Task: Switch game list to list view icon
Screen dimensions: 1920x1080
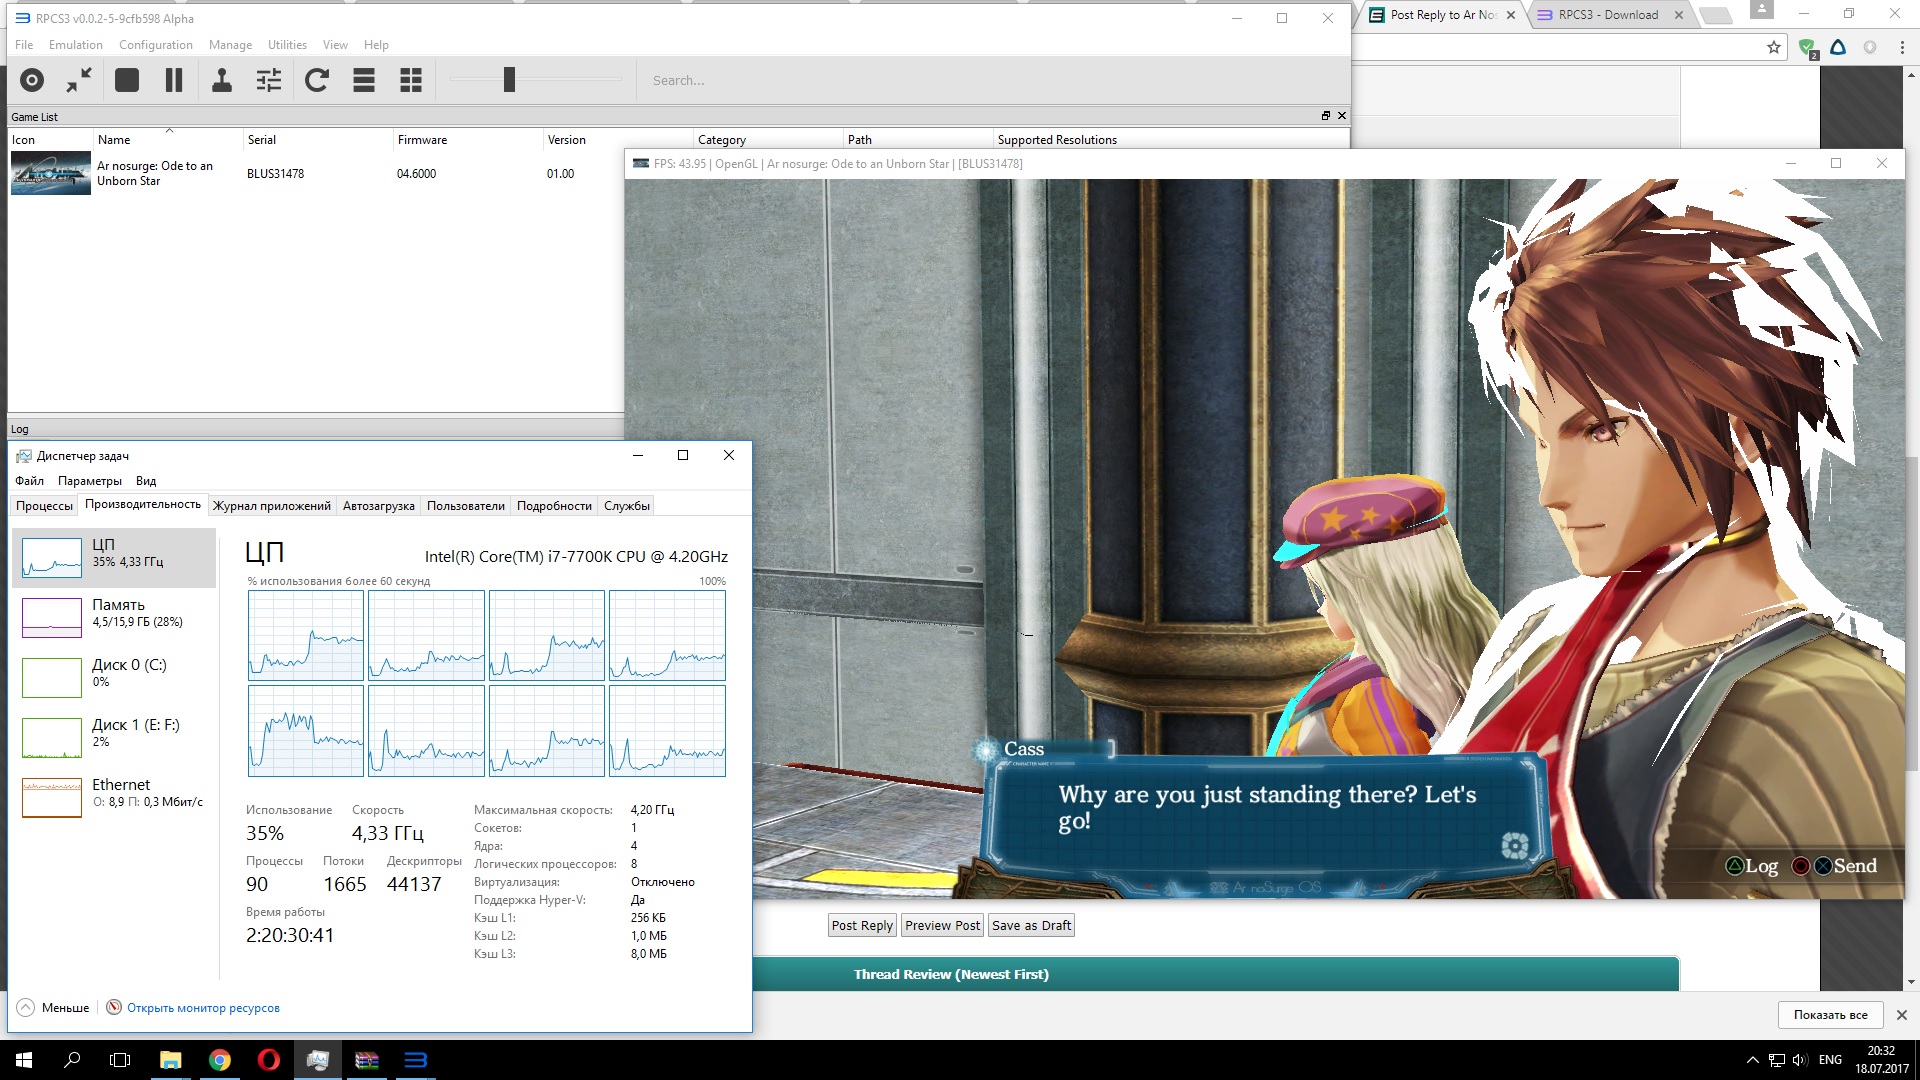Action: coord(364,80)
